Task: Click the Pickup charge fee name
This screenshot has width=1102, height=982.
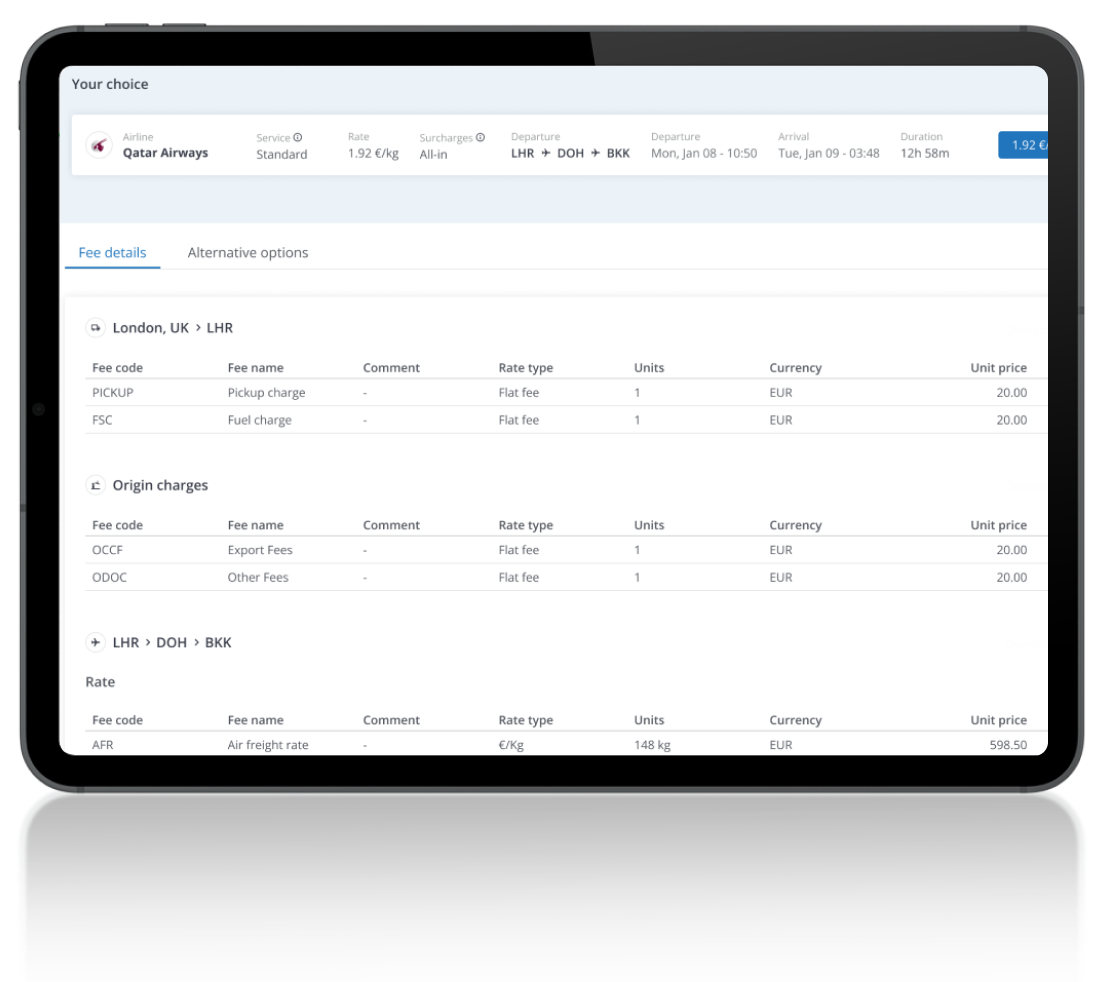Action: (x=266, y=392)
